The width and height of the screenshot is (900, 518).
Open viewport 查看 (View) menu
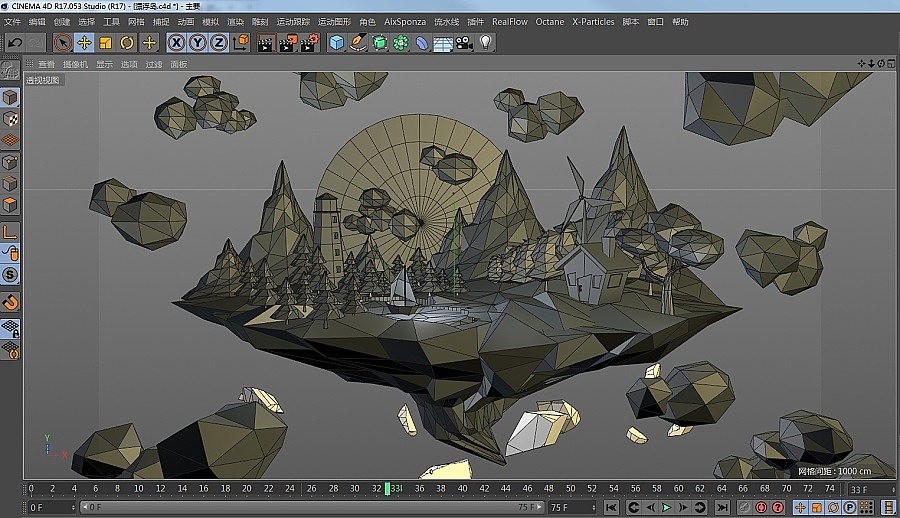(46, 64)
